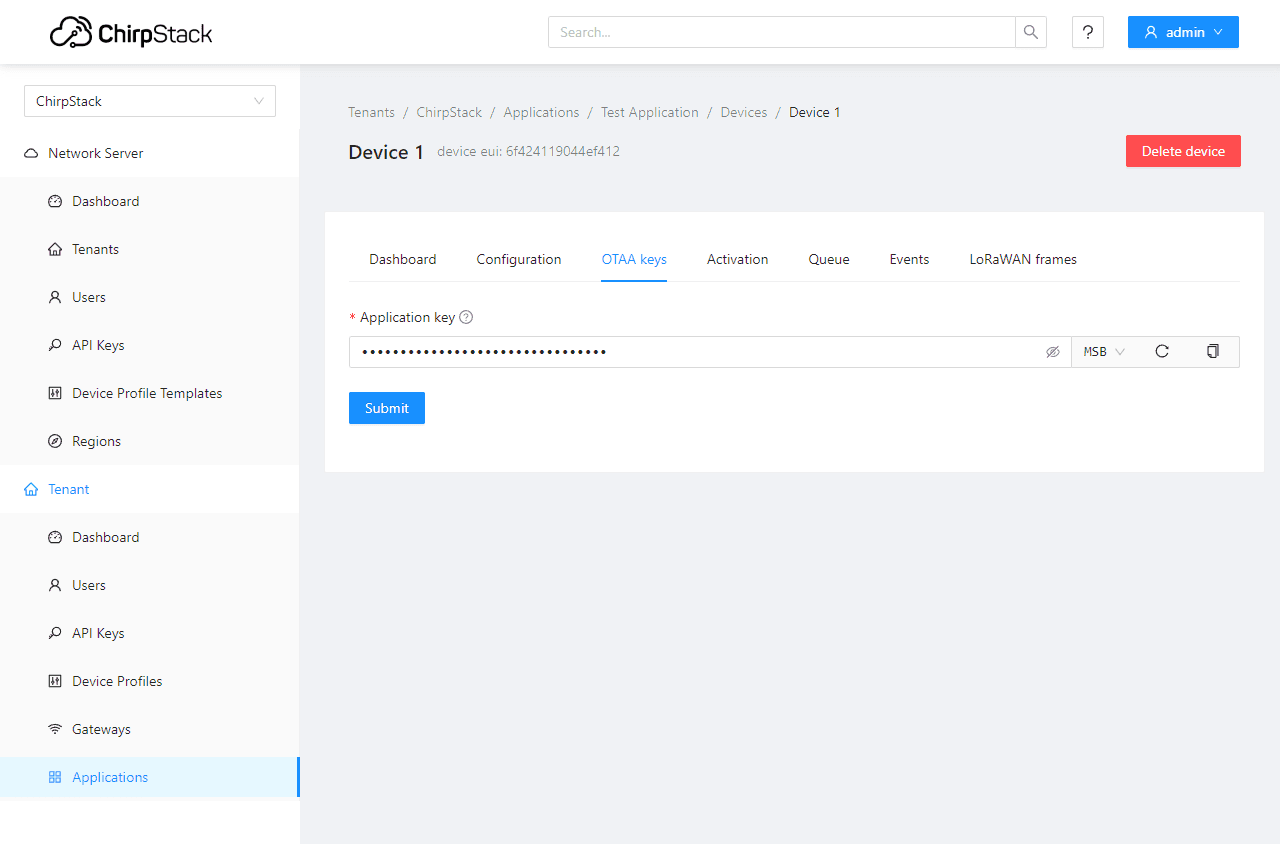Open Device Profile Templates page
Screen dimensions: 1280x844
coord(147,393)
